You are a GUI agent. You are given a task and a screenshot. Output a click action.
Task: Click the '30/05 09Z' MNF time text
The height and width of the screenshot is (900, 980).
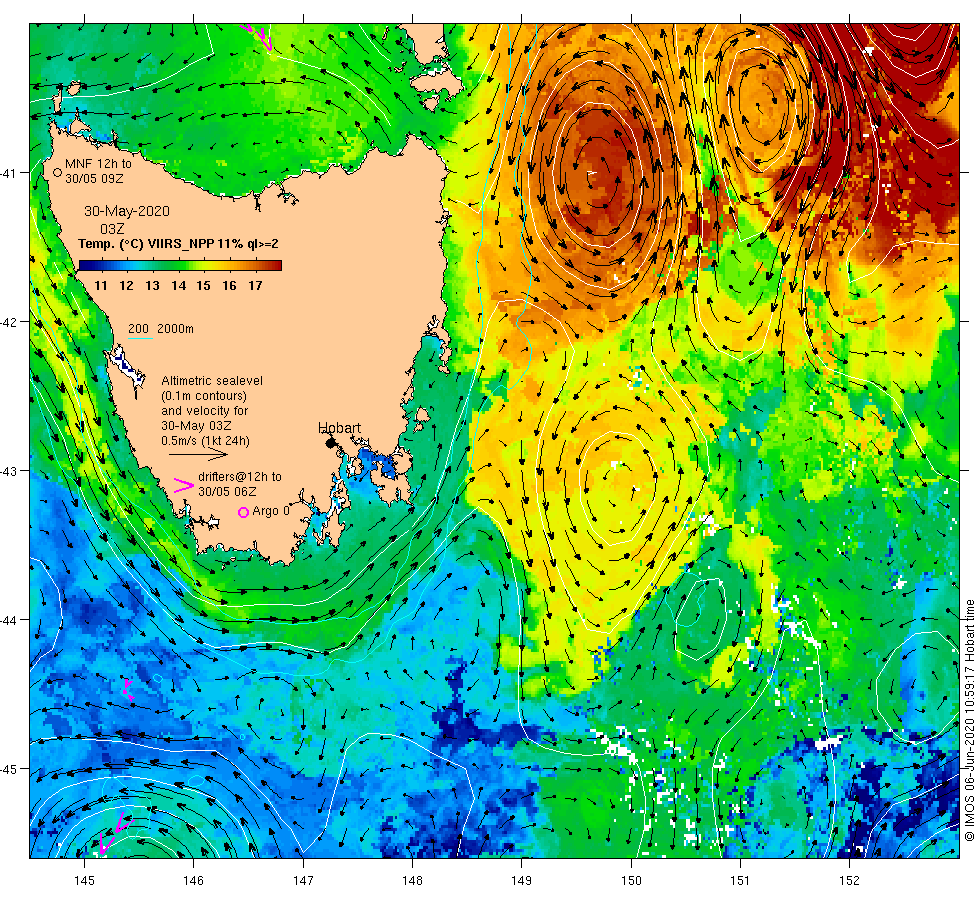[94, 179]
